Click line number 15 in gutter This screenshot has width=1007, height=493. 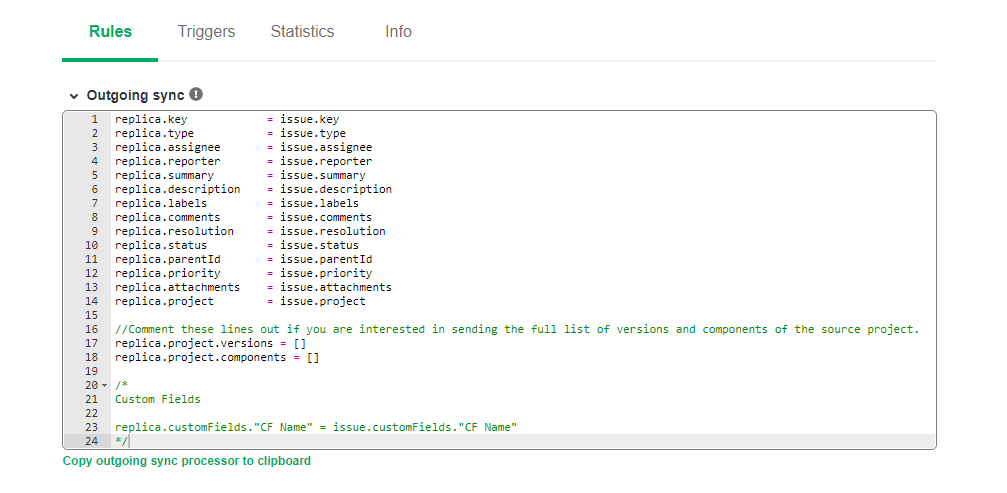pyautogui.click(x=92, y=315)
